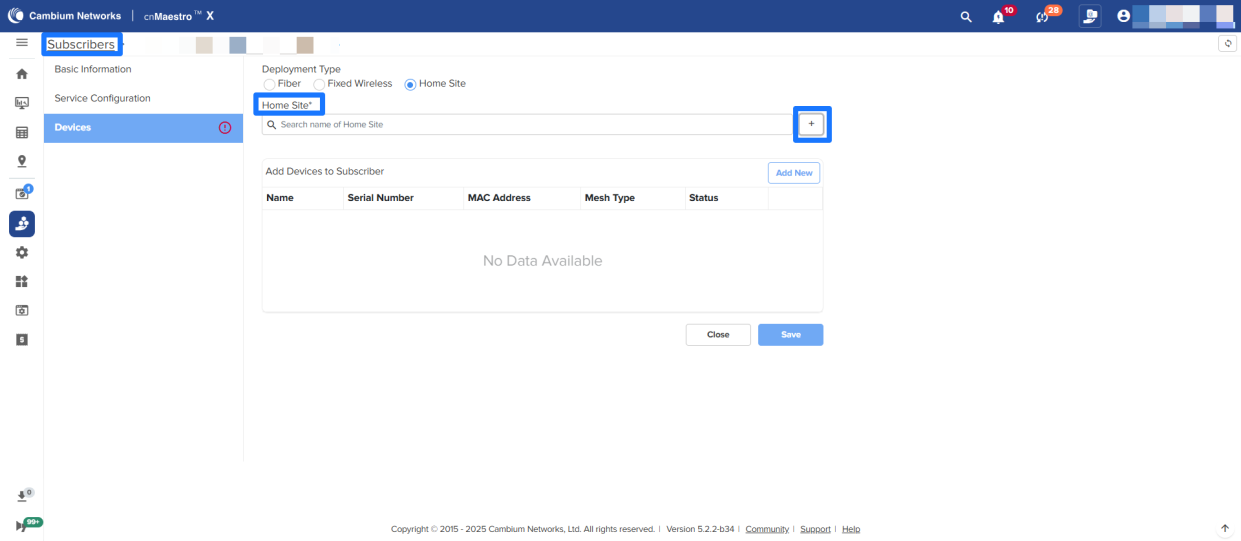Click the search magnifier in top bar
Screen dimensions: 1241x541
(x=965, y=17)
